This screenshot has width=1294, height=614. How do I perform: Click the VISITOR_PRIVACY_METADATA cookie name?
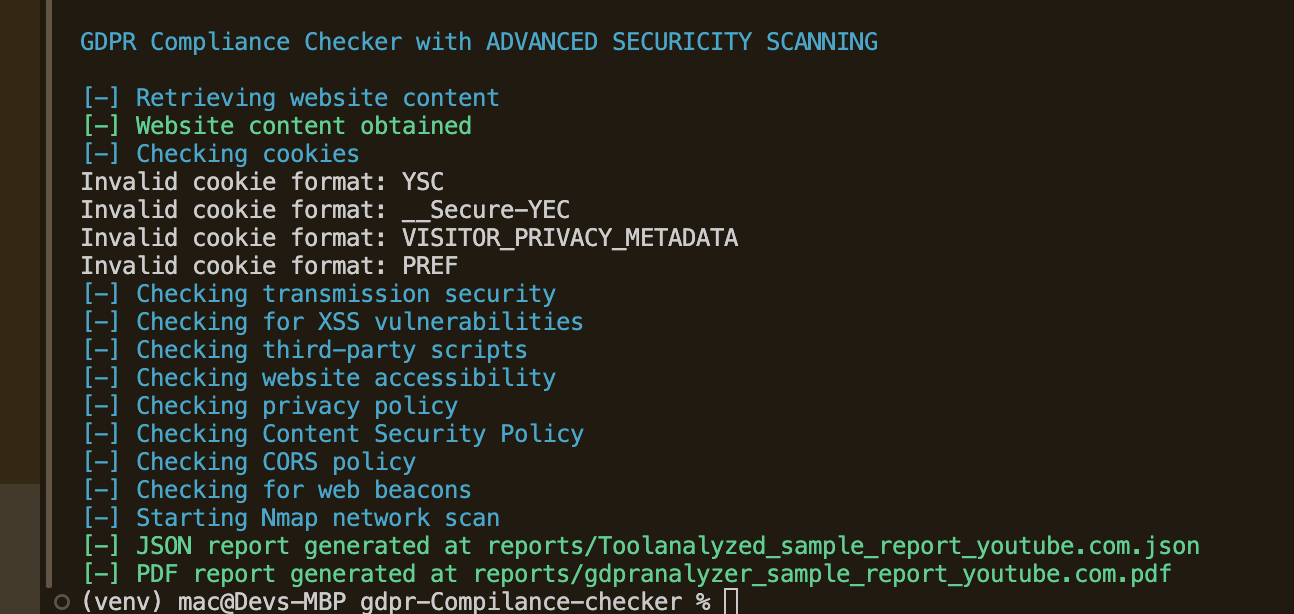pyautogui.click(x=570, y=238)
